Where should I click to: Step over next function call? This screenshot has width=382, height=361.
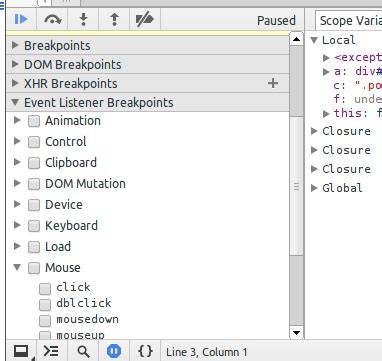53,20
